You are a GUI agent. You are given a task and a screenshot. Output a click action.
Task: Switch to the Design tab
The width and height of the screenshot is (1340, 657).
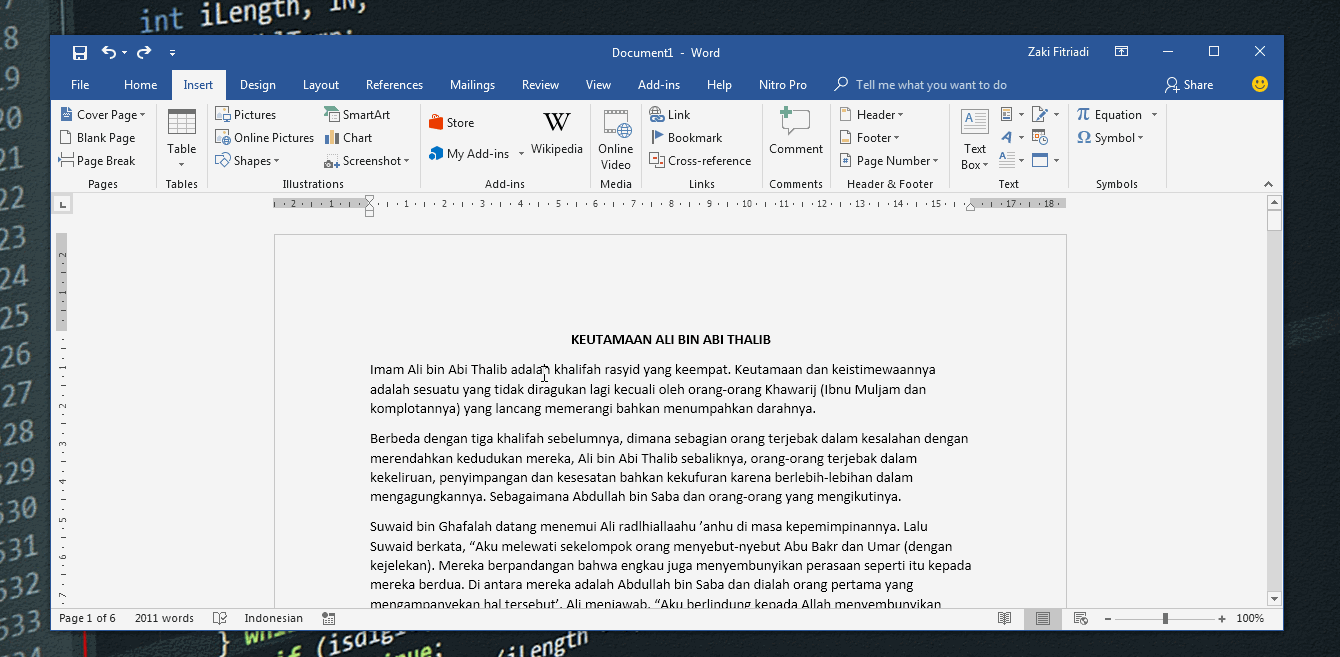[x=258, y=85]
